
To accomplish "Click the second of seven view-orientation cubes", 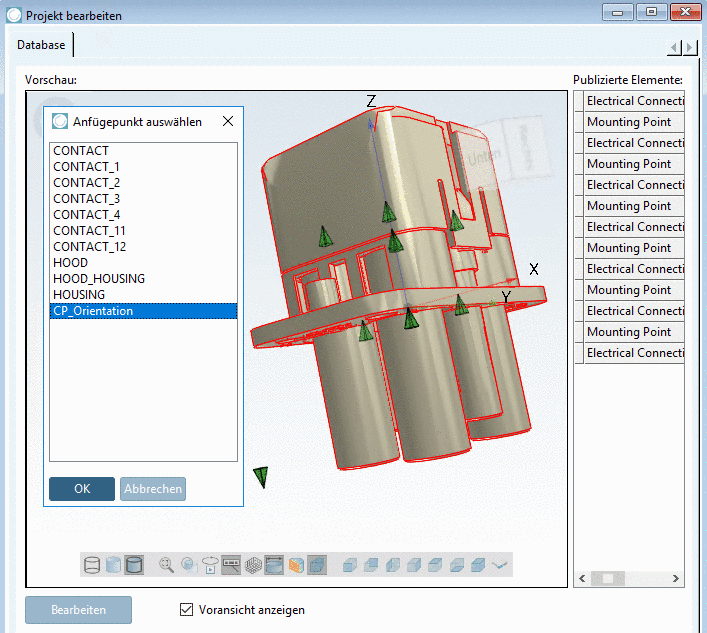I will [371, 565].
